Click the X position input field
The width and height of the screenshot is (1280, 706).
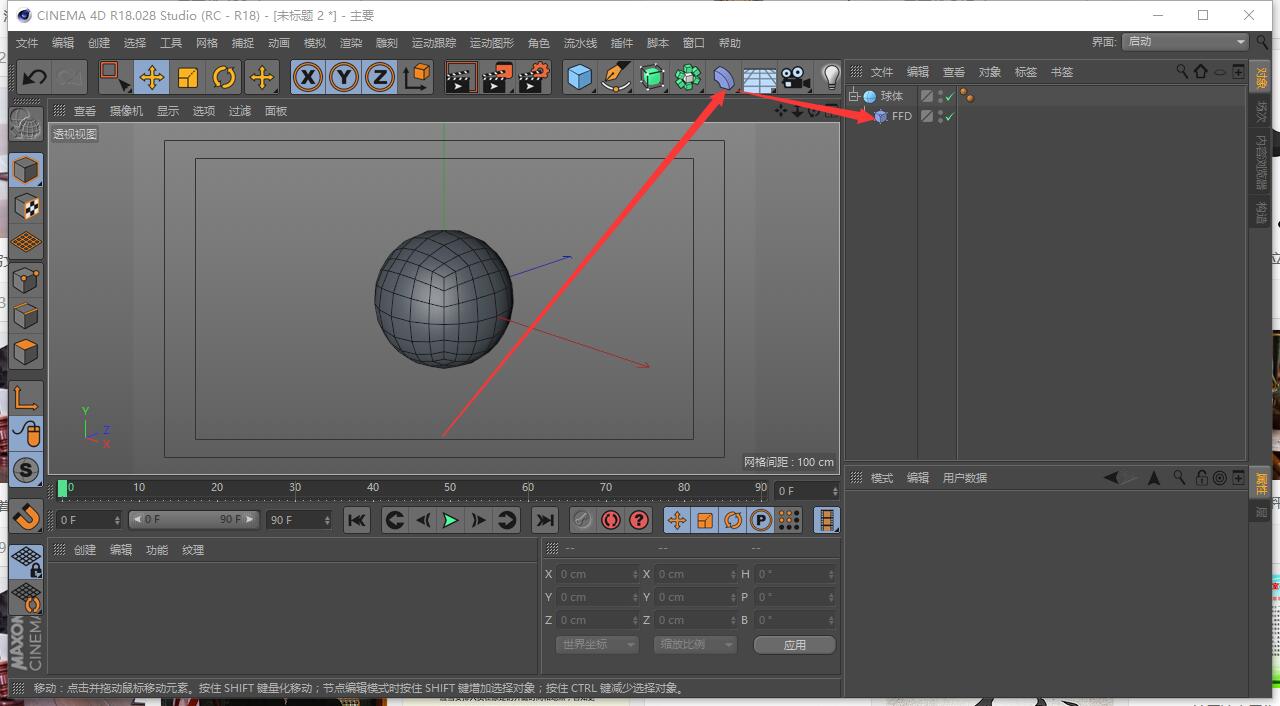point(597,574)
